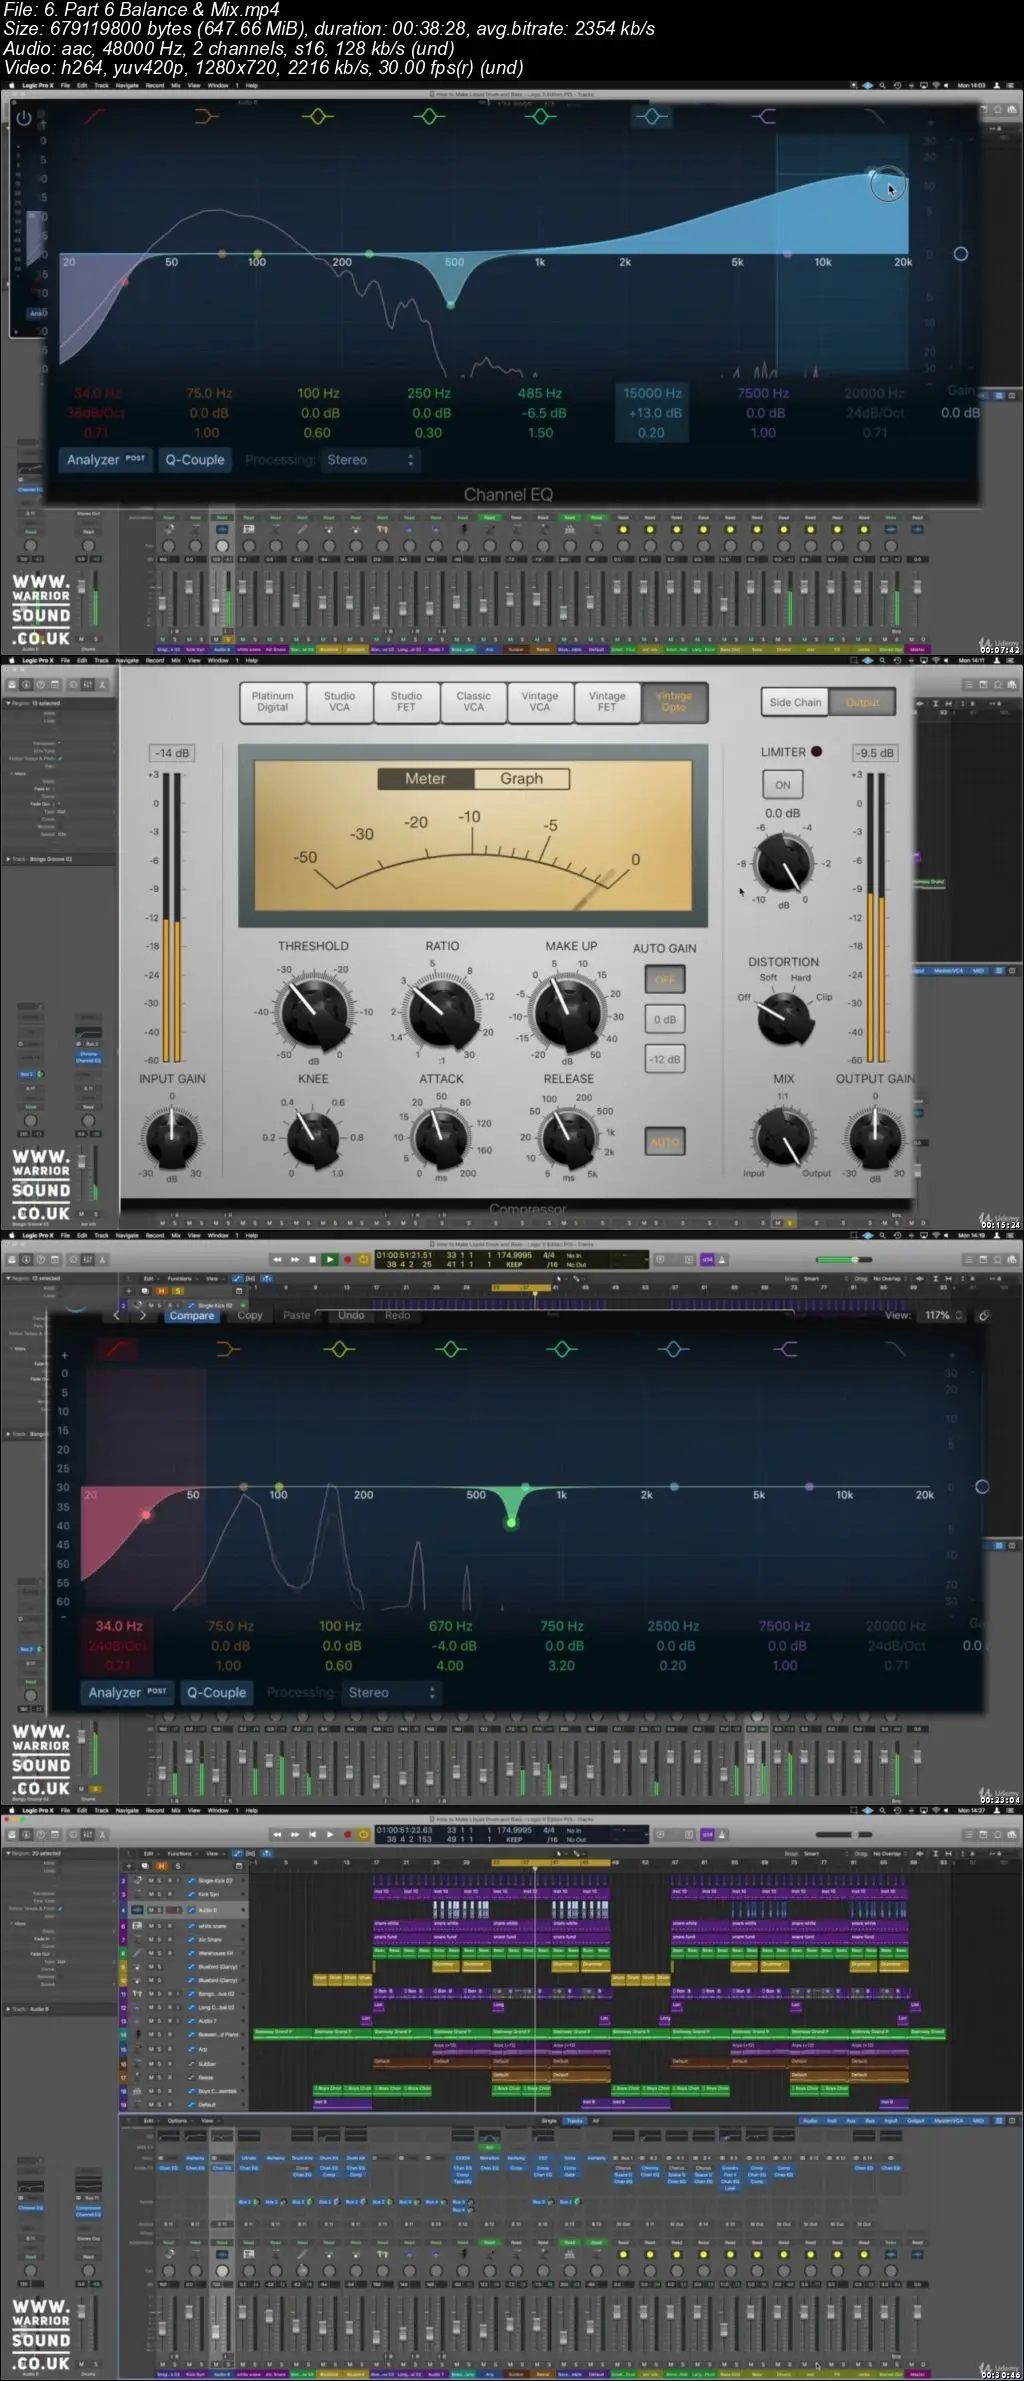1024x2381 pixels.
Task: Click purple high-shelf band icon in third frame EQ
Action: point(786,1349)
